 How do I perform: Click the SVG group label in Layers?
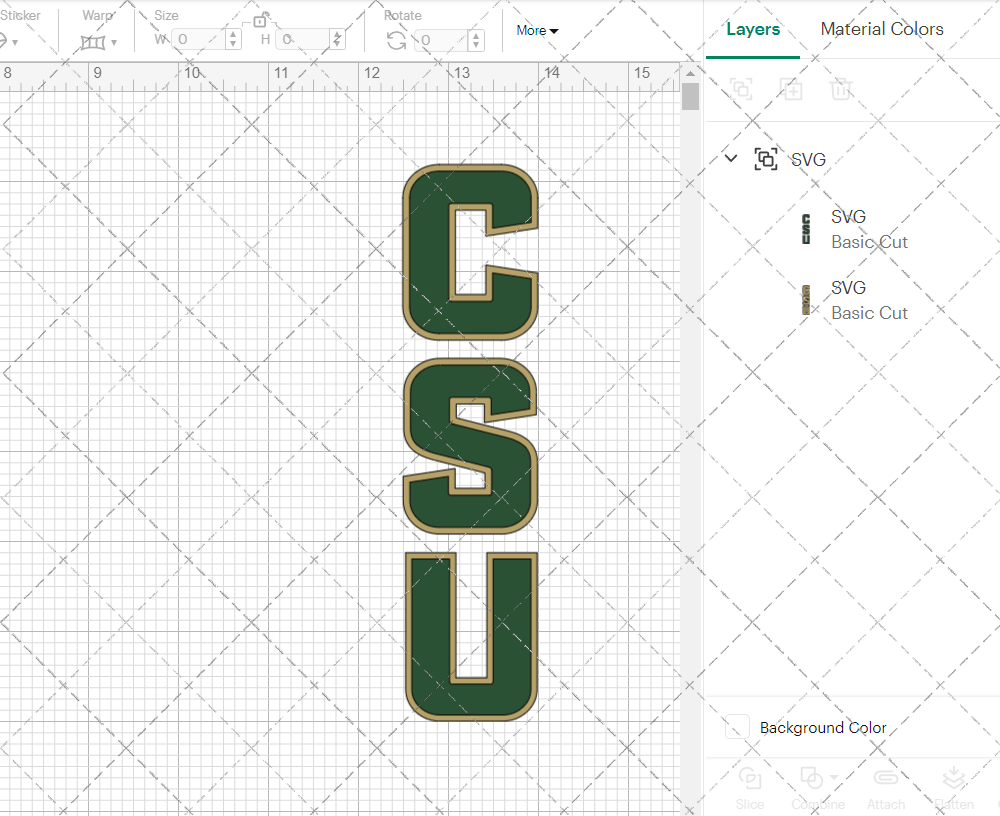[808, 159]
